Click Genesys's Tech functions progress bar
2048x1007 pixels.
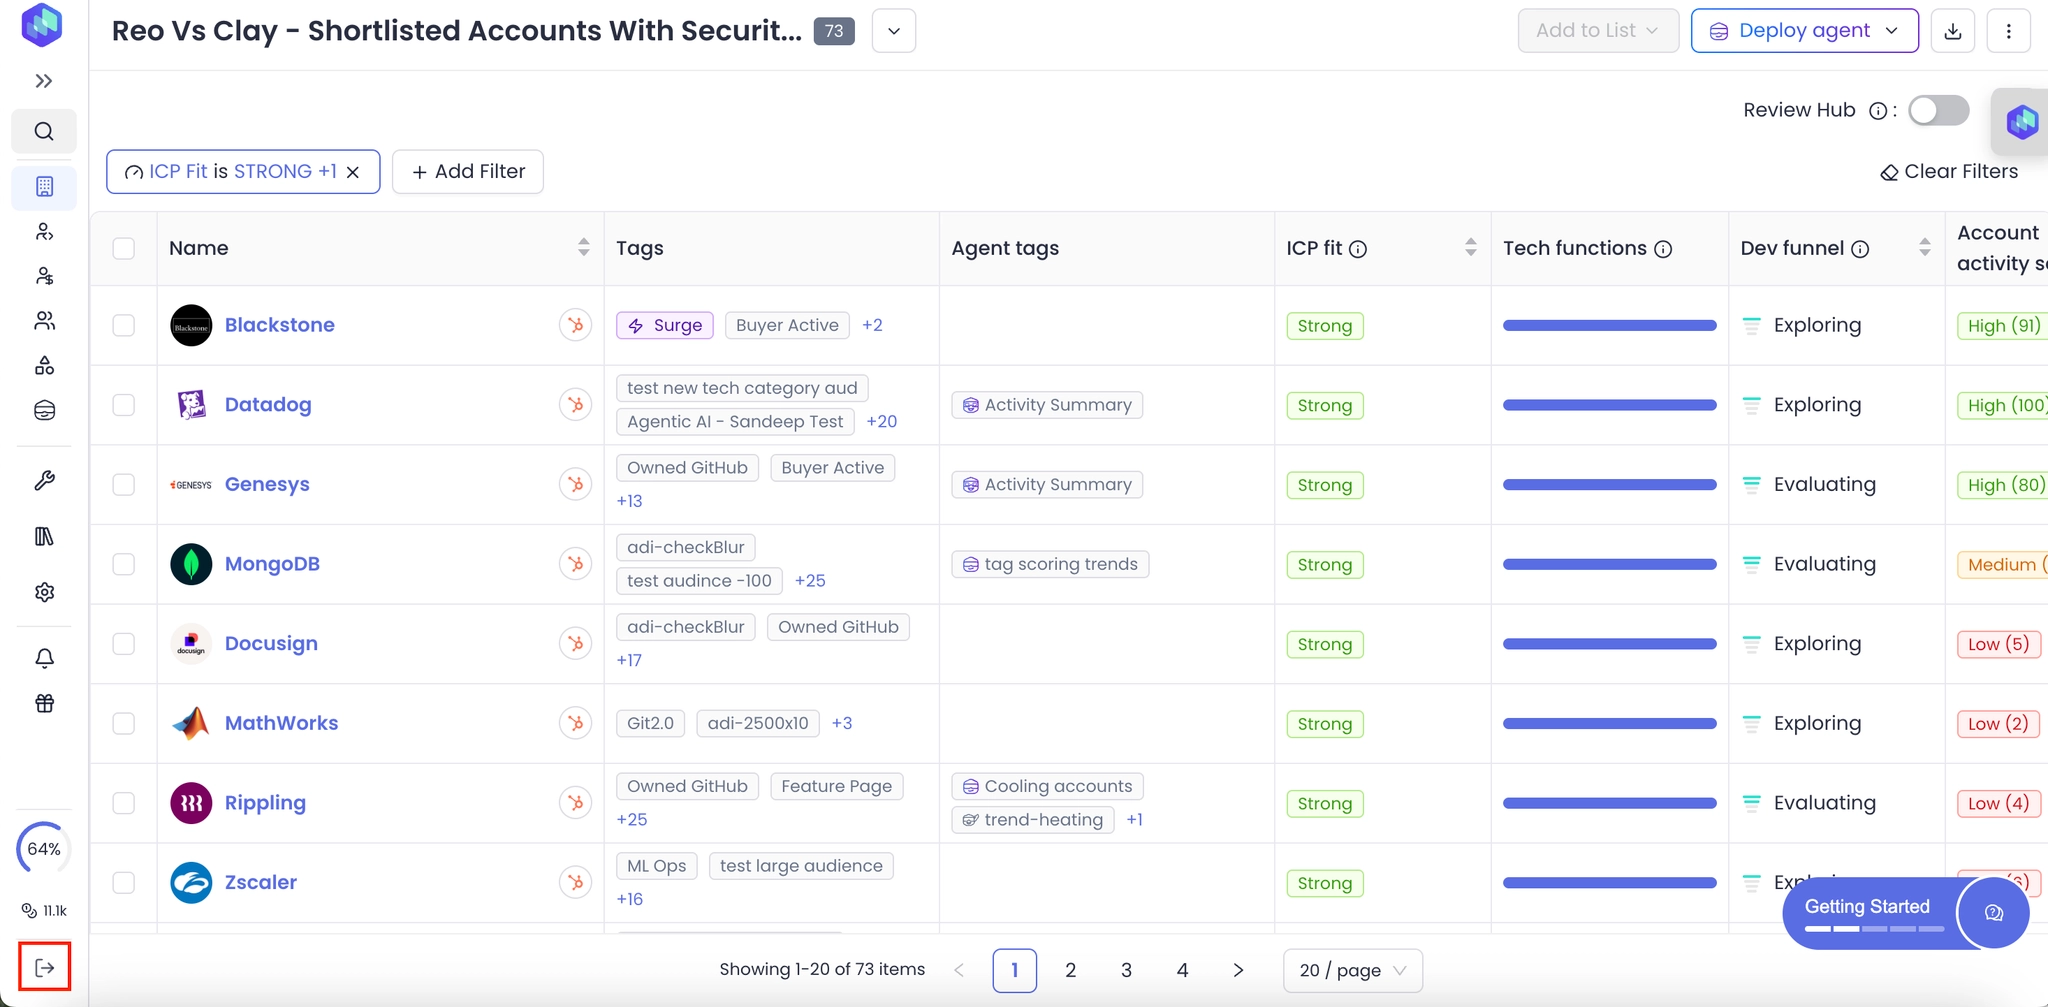click(x=1609, y=484)
